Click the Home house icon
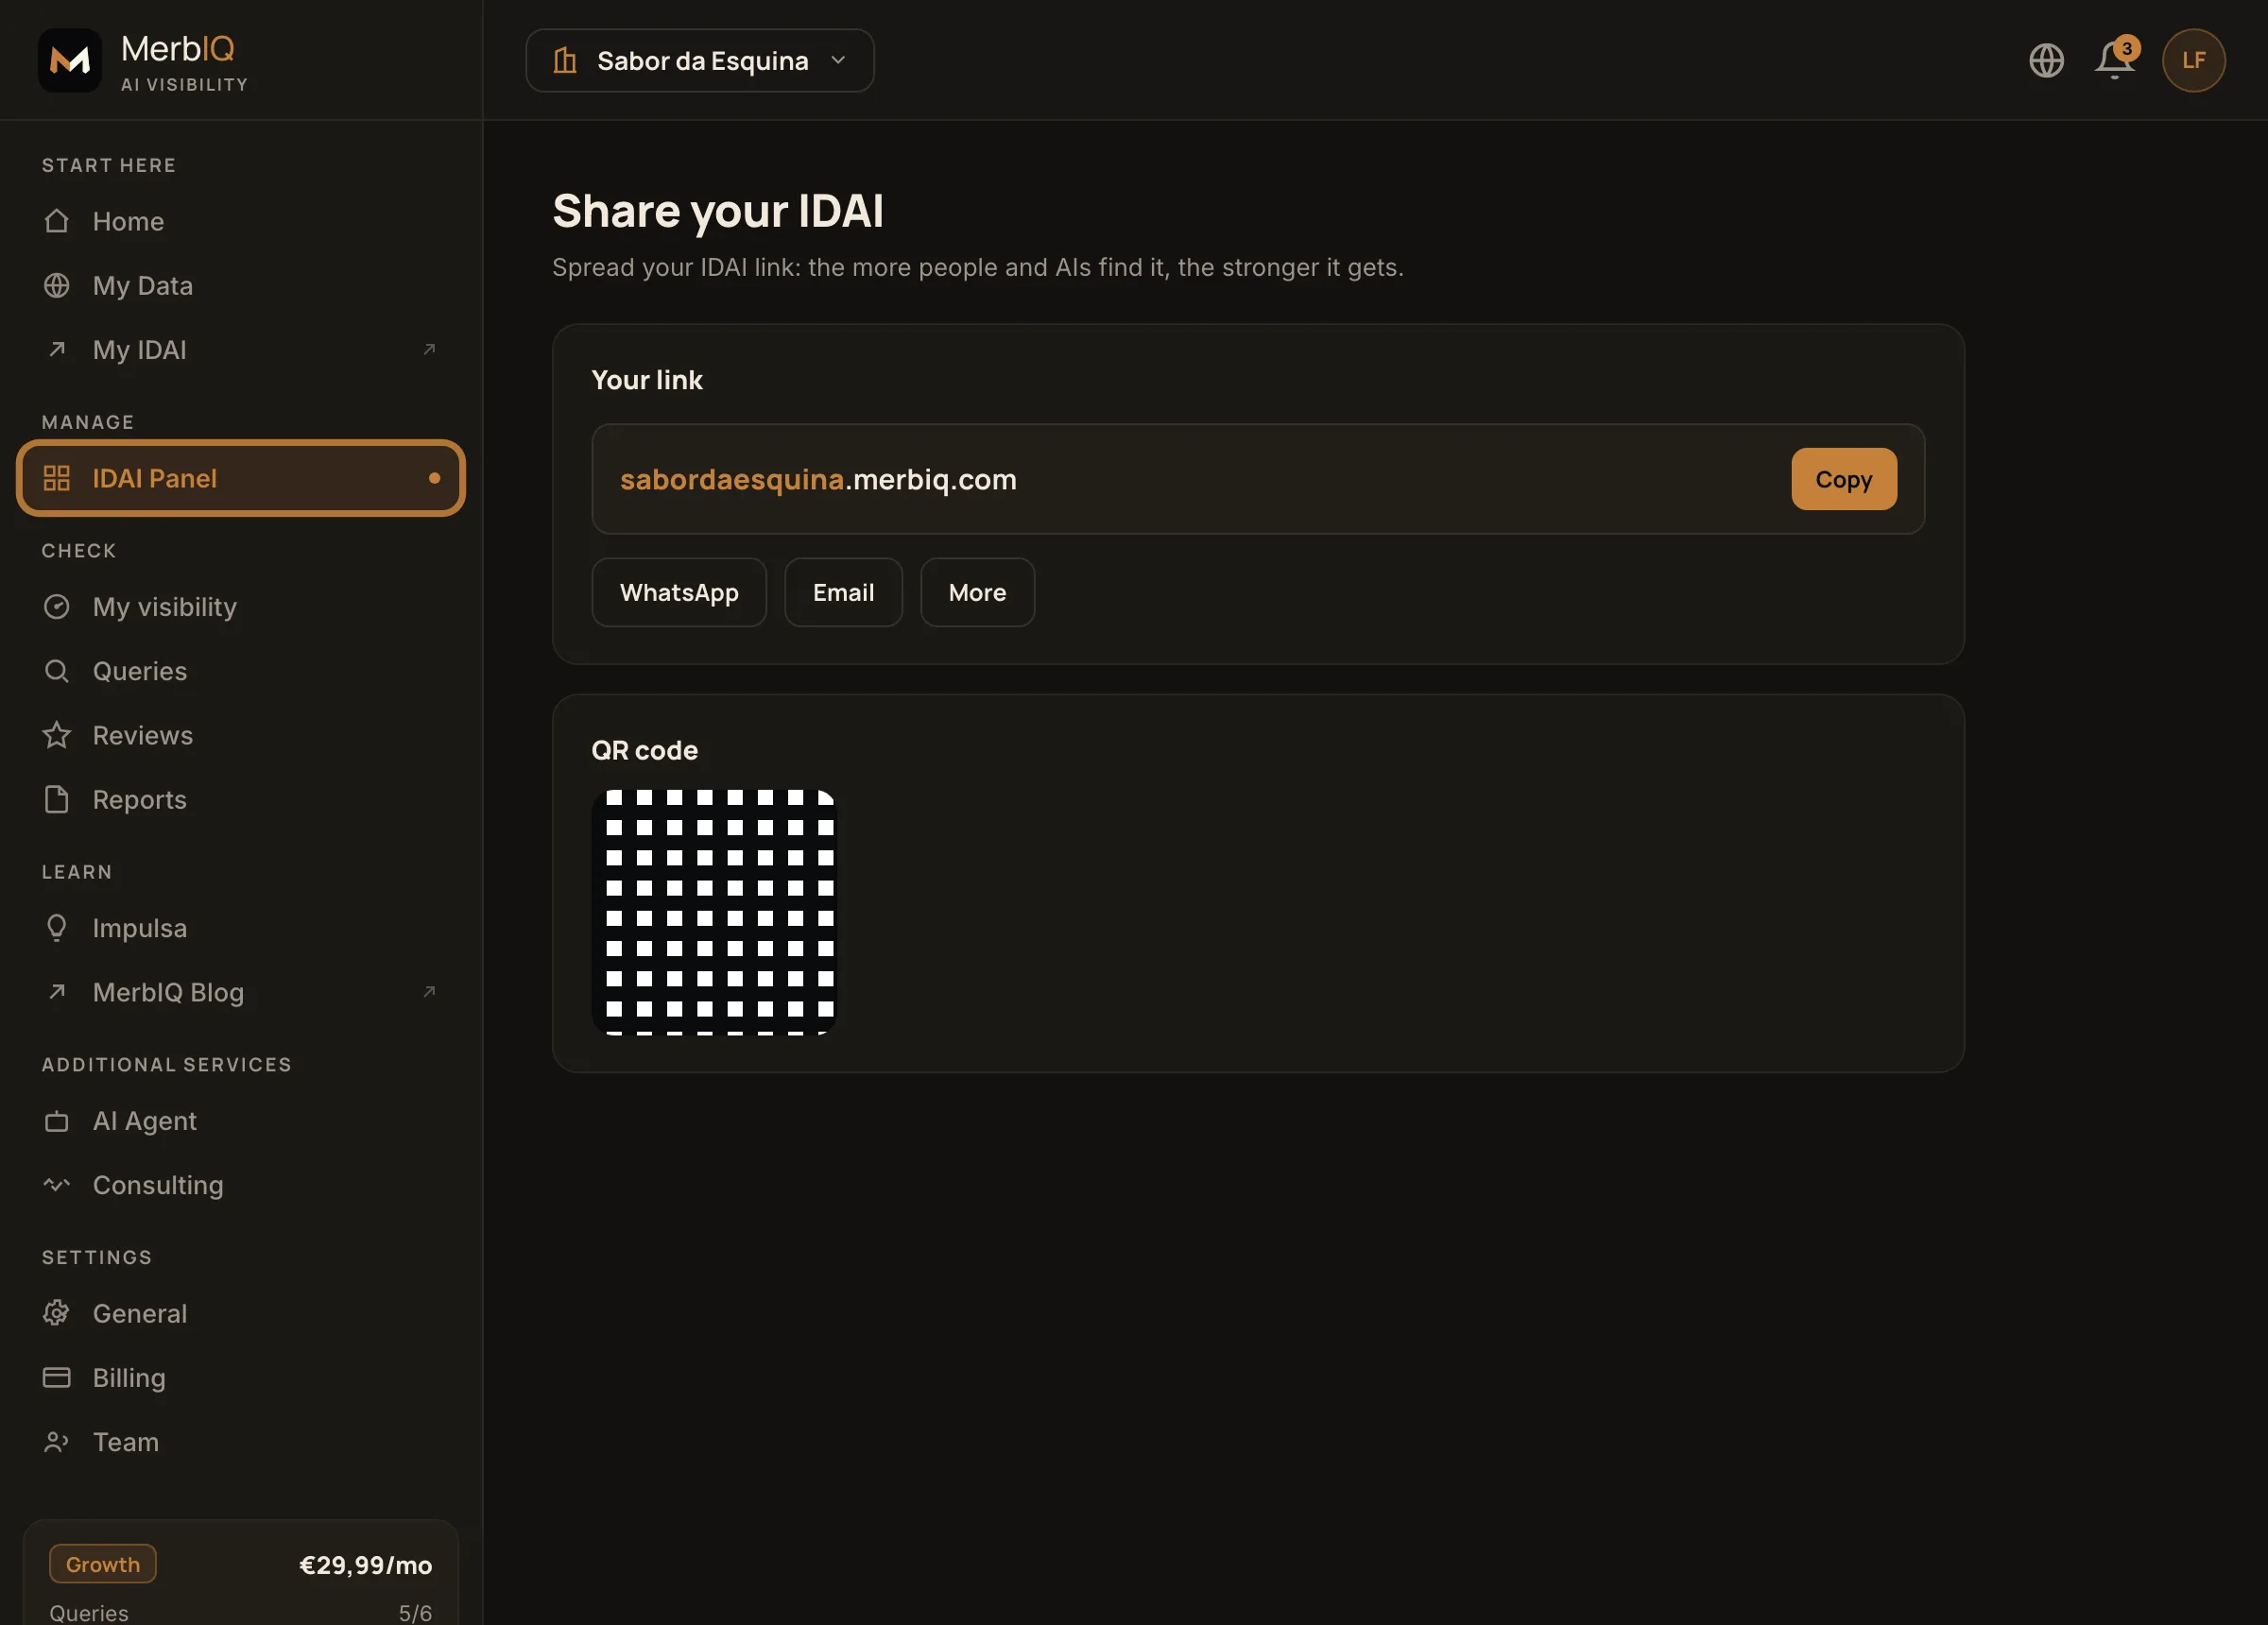 tap(57, 221)
